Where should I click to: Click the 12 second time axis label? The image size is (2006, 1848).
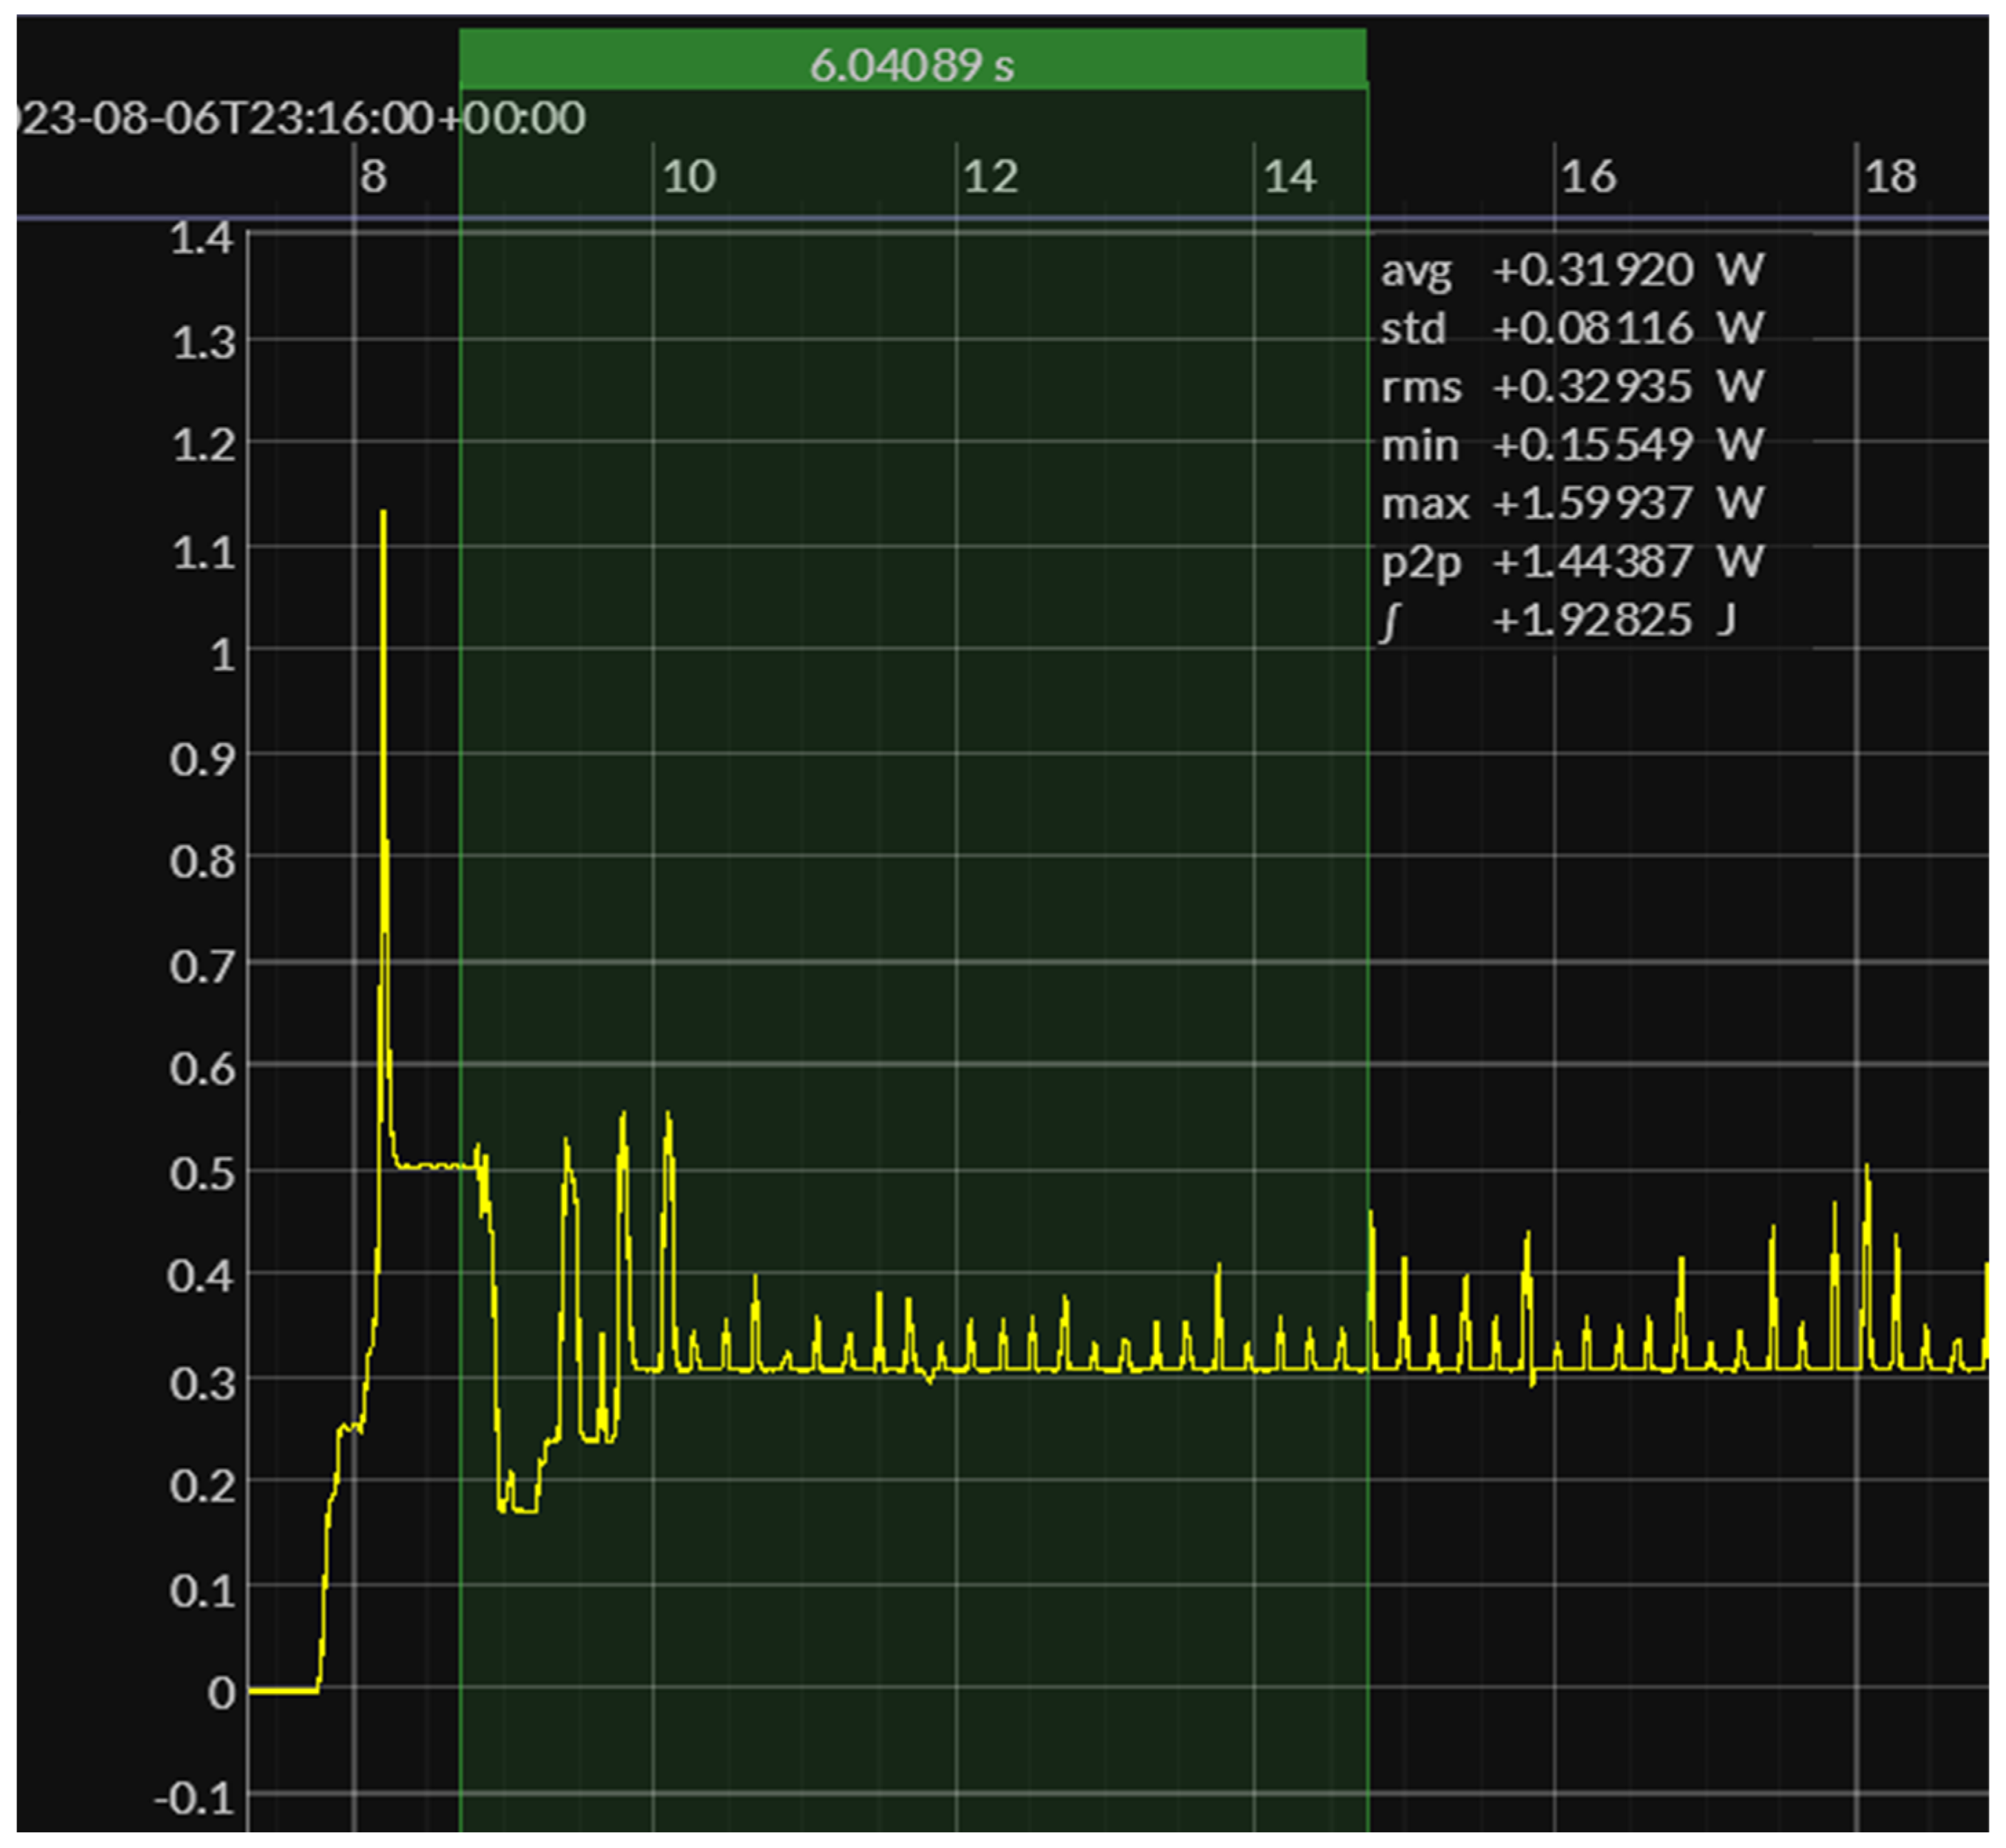pyautogui.click(x=990, y=177)
